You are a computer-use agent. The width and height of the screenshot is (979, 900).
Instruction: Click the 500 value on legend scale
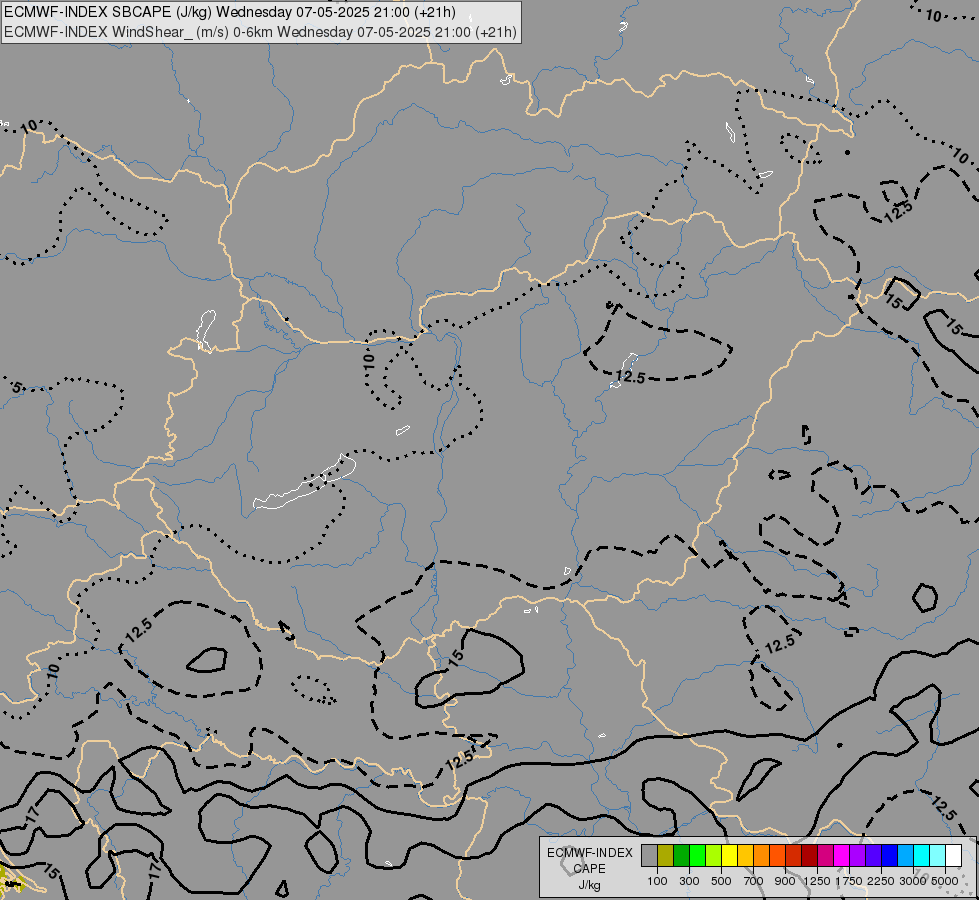pyautogui.click(x=721, y=881)
